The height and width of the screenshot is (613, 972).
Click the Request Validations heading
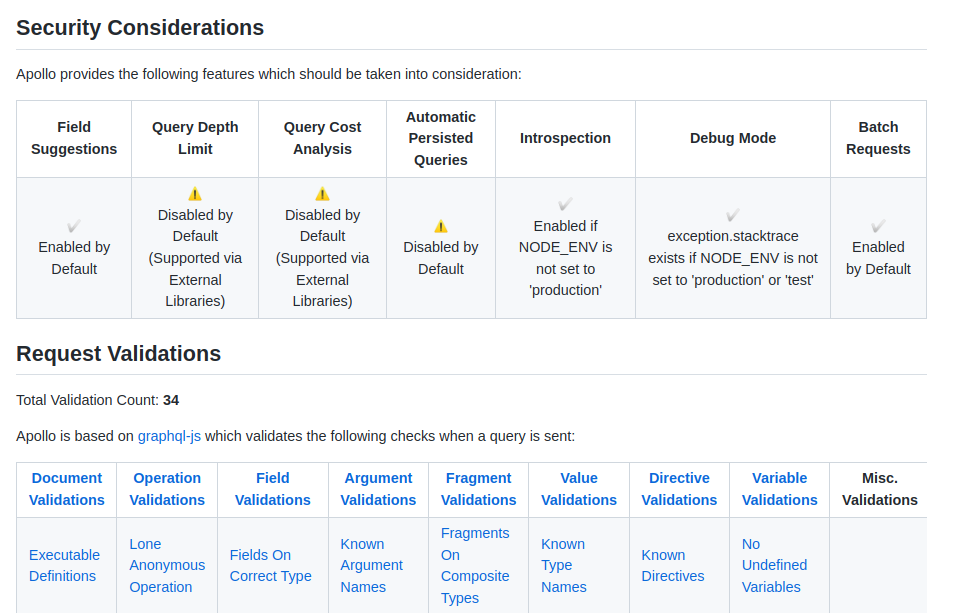pos(120,354)
